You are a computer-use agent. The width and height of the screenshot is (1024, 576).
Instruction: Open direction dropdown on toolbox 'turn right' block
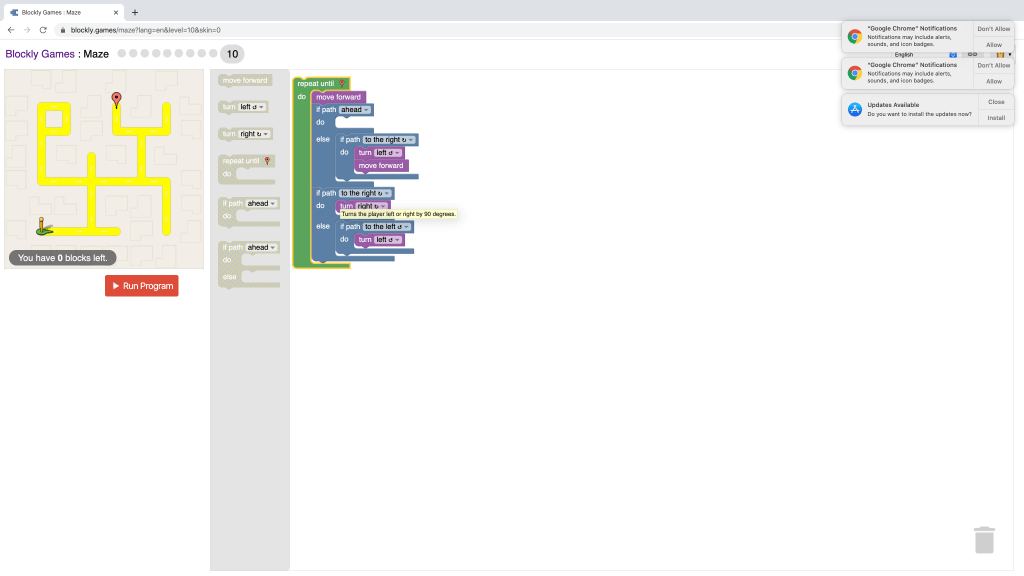[254, 133]
